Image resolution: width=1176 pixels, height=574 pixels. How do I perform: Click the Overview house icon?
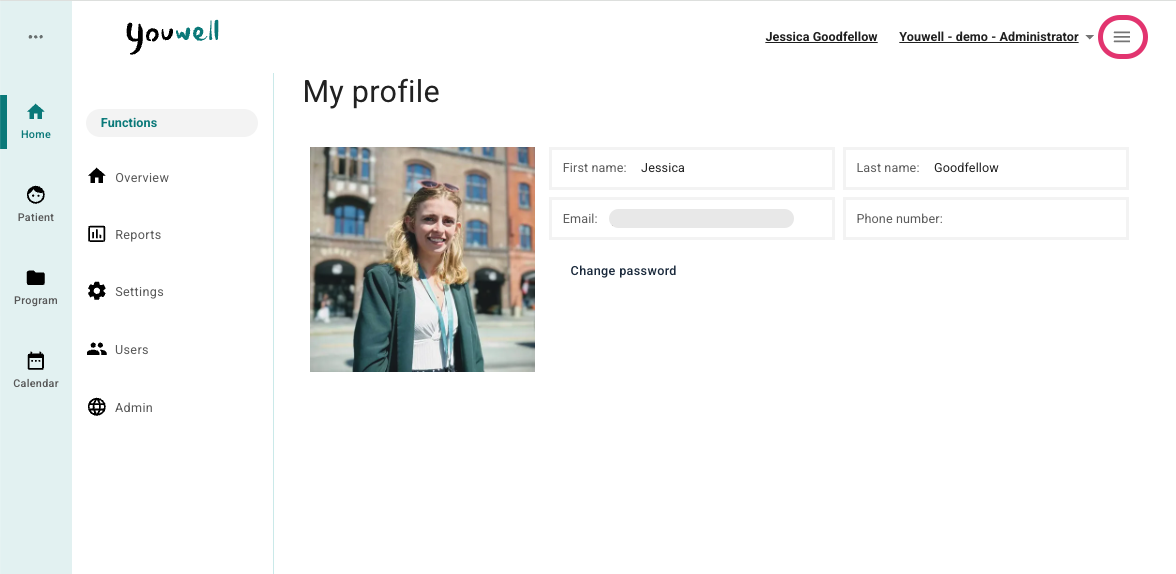pyautogui.click(x=97, y=176)
